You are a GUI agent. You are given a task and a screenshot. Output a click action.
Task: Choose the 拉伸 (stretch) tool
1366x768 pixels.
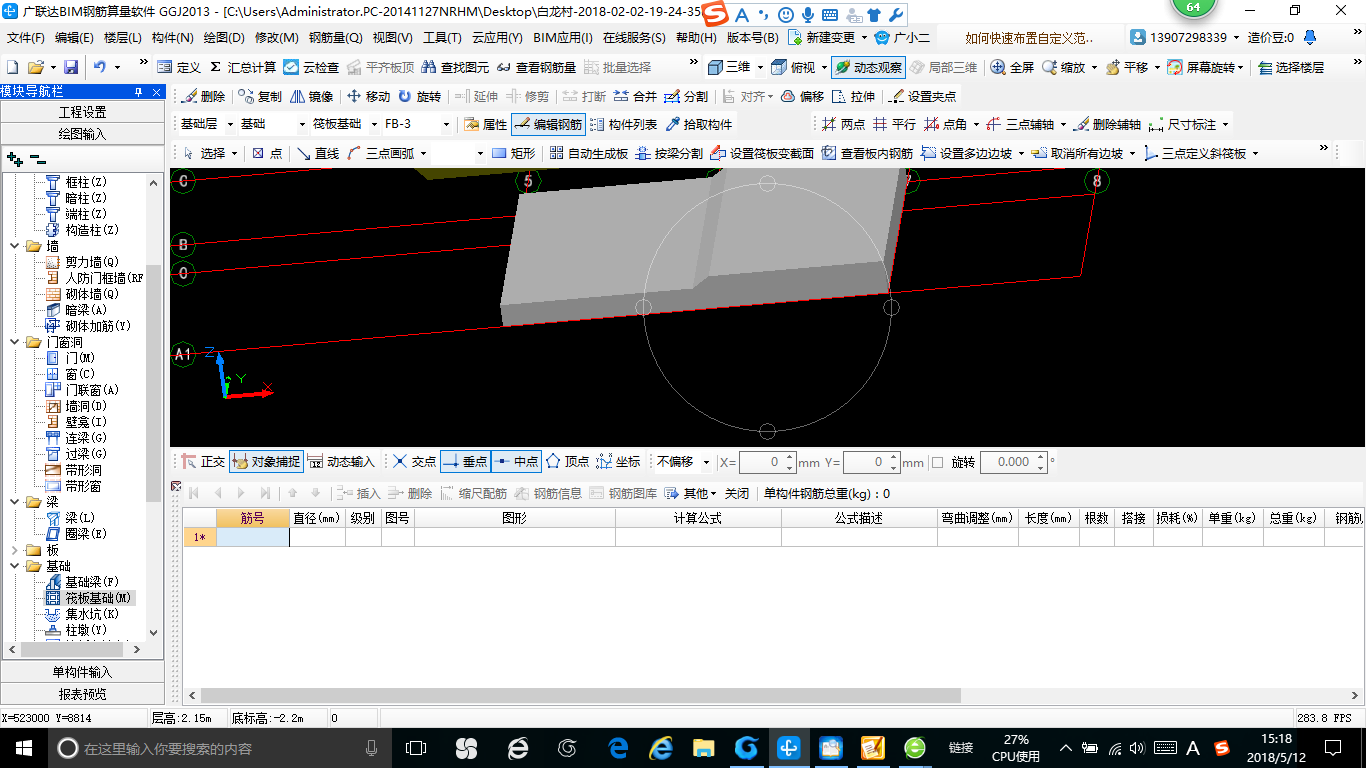click(853, 97)
